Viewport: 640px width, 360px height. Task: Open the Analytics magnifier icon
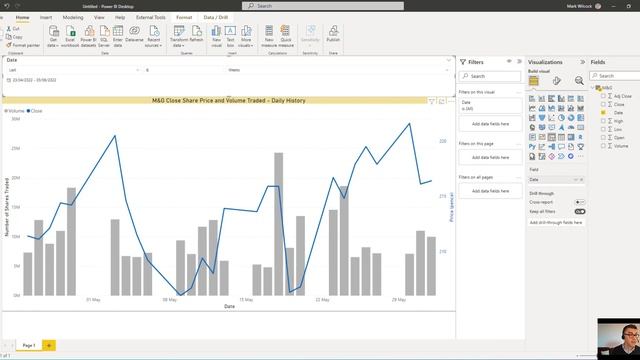click(x=579, y=81)
